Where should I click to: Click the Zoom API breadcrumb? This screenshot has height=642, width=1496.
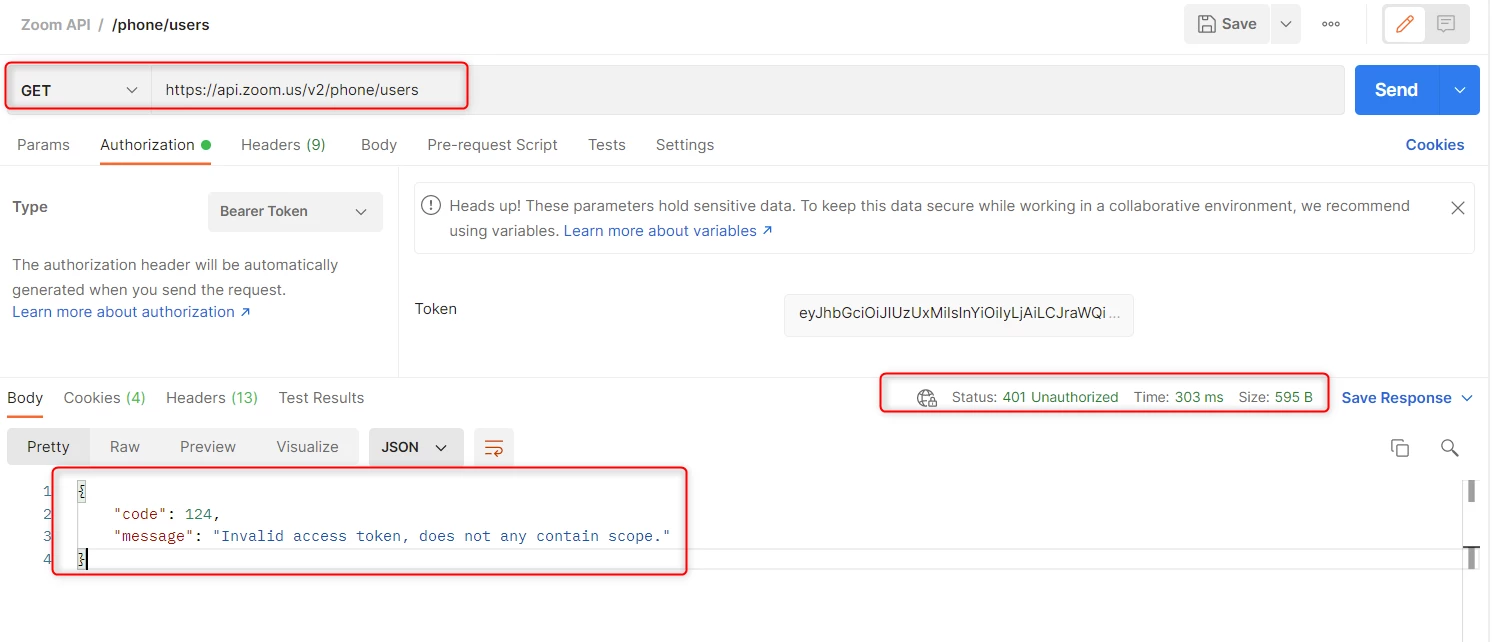(x=55, y=25)
